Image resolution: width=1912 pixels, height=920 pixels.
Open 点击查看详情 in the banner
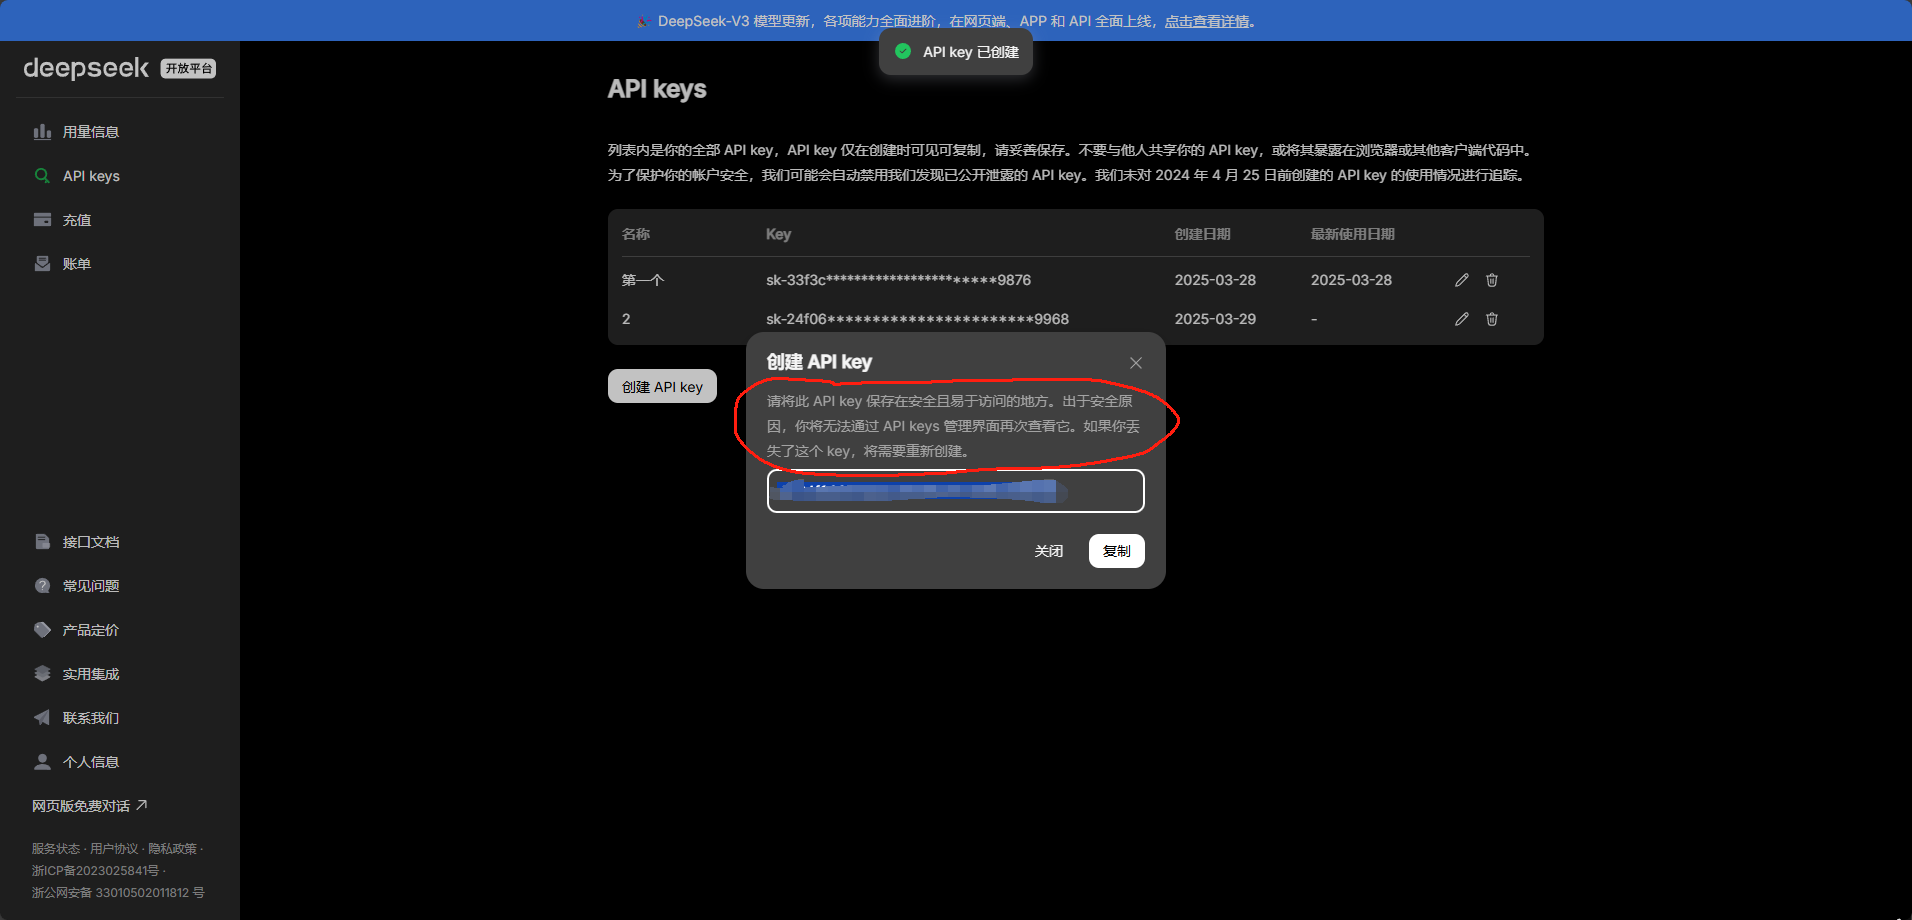1208,20
